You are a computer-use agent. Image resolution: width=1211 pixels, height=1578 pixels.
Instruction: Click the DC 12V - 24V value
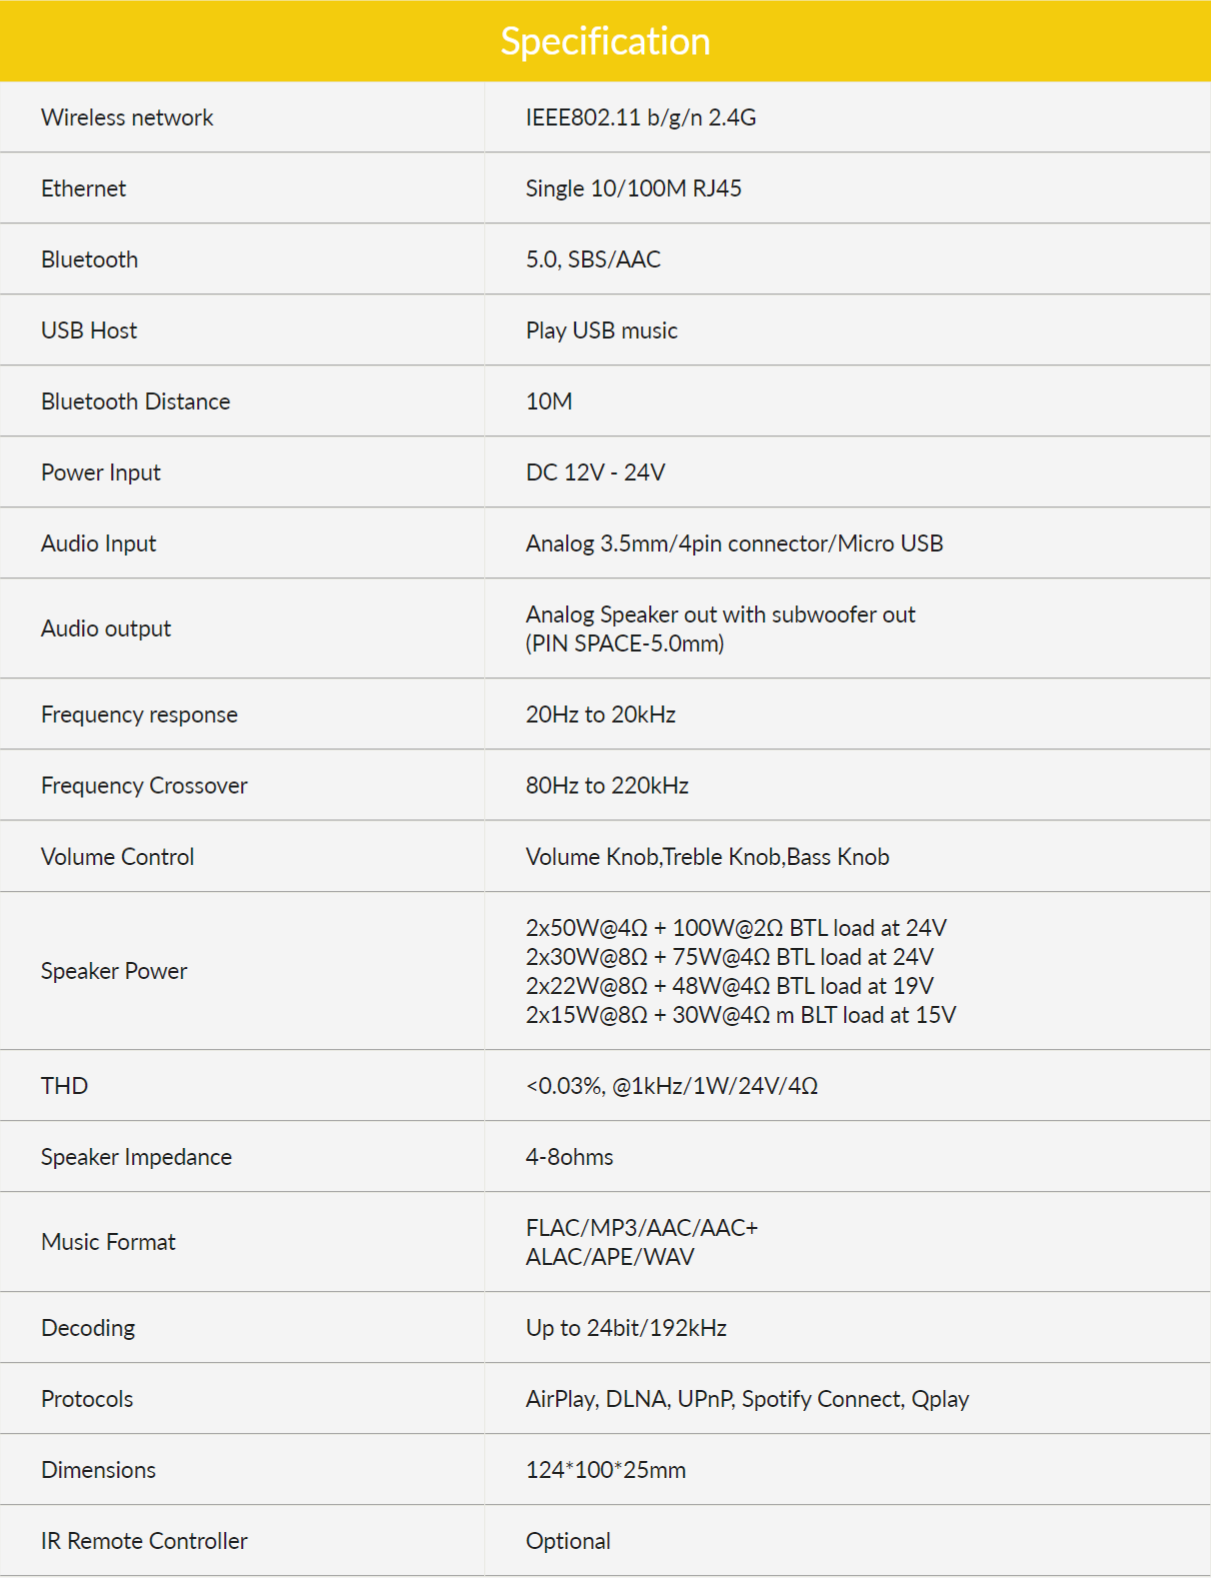coord(595,473)
